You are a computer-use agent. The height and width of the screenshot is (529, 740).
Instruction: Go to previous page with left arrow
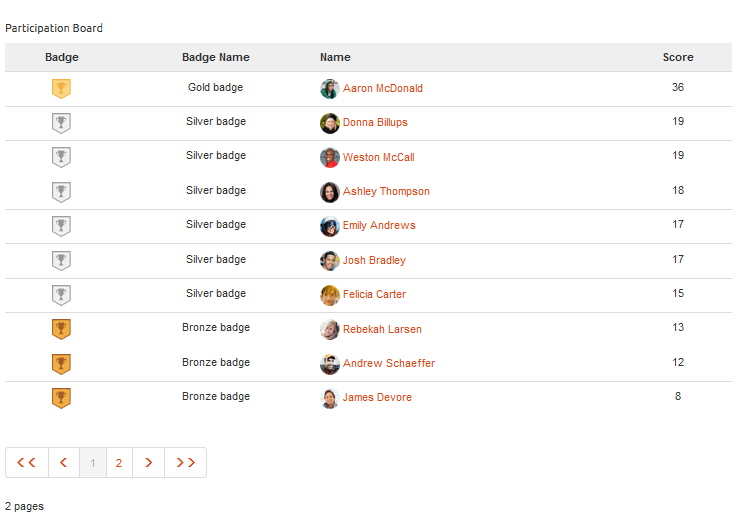click(64, 462)
